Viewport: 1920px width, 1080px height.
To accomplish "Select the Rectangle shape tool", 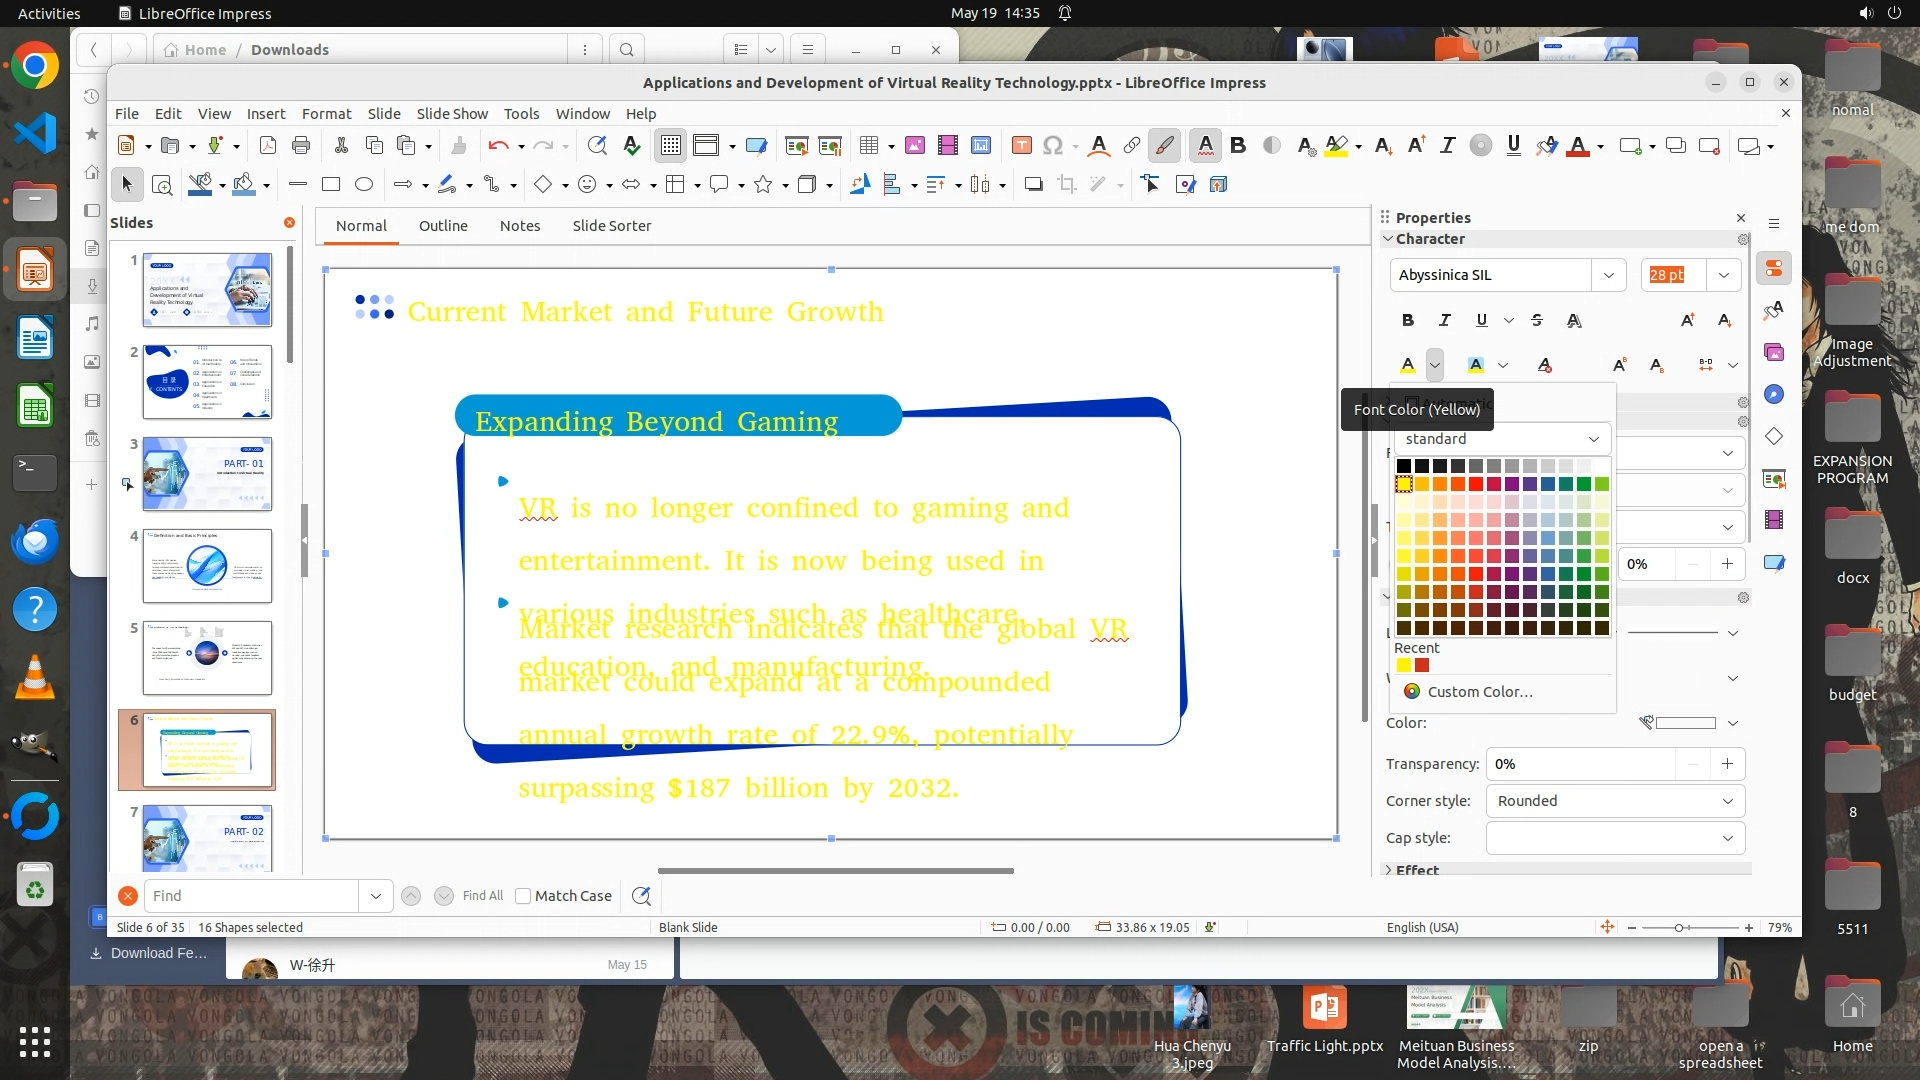I will pyautogui.click(x=331, y=184).
